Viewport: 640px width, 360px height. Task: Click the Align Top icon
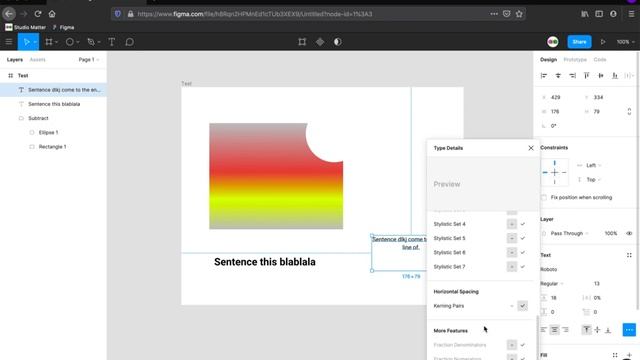click(x=587, y=76)
